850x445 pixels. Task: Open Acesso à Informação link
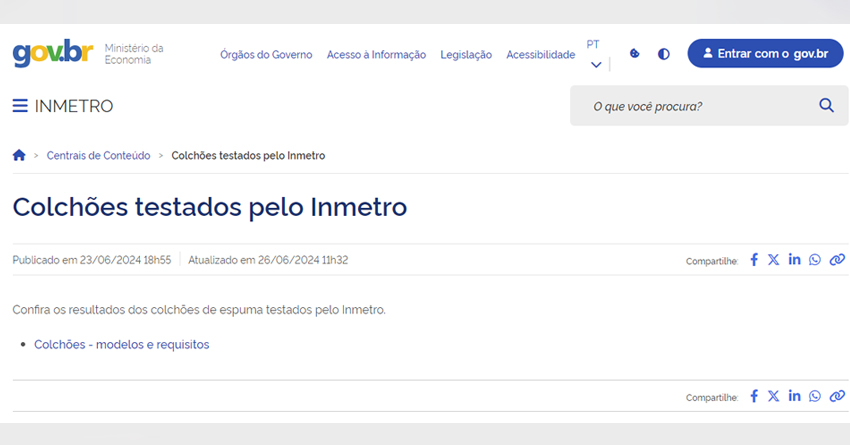click(376, 55)
